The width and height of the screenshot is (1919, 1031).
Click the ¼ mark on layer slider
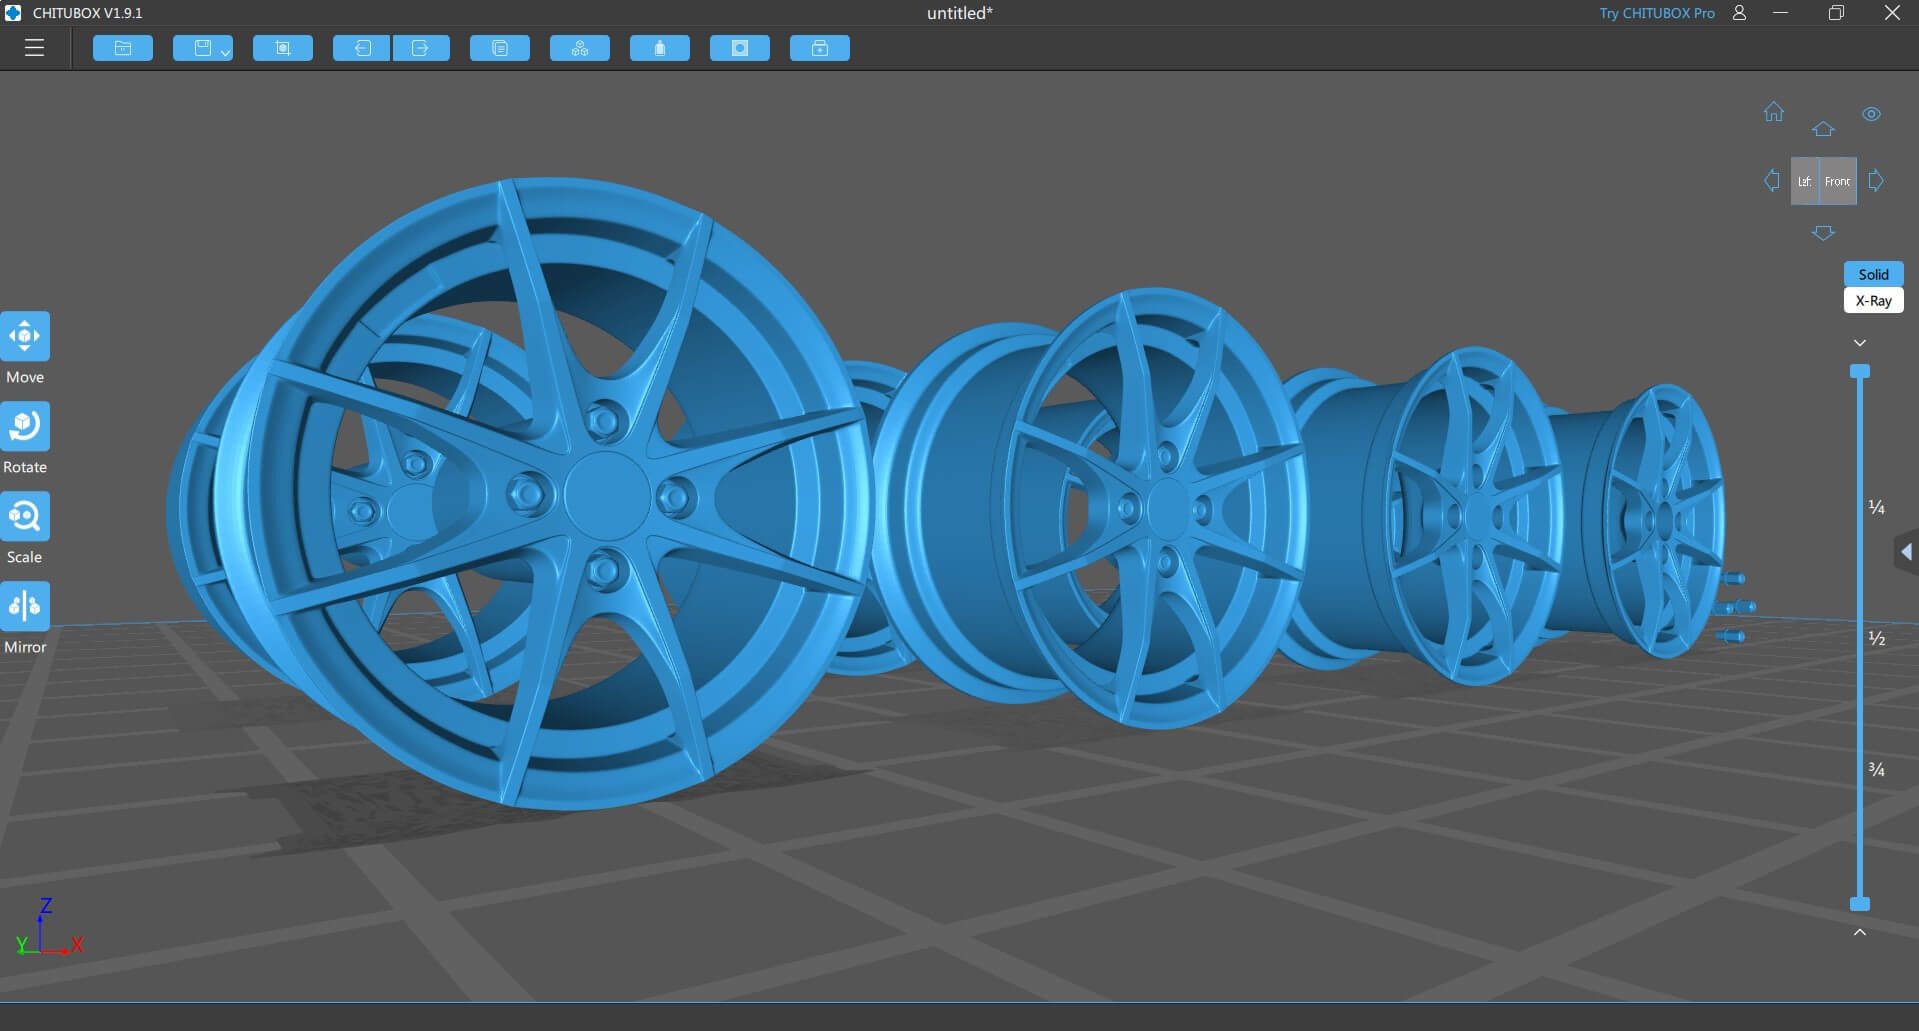[x=1877, y=508]
